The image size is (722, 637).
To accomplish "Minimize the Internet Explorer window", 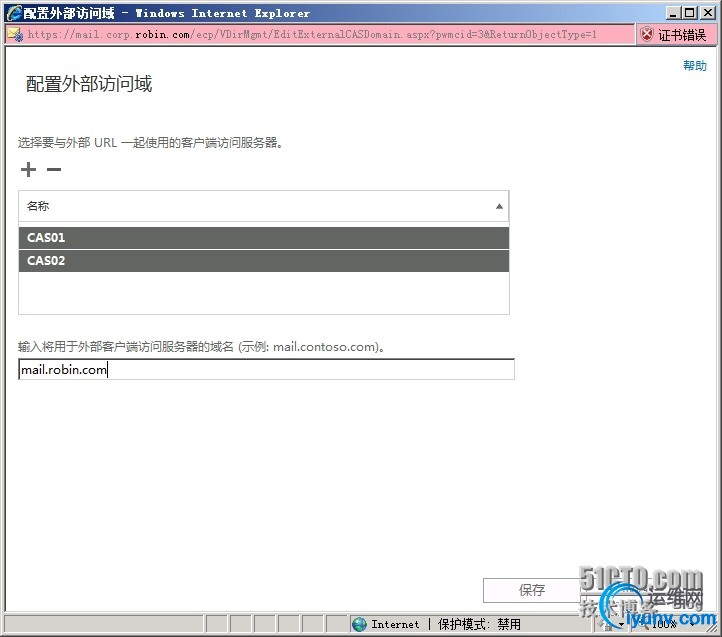I will pos(673,13).
